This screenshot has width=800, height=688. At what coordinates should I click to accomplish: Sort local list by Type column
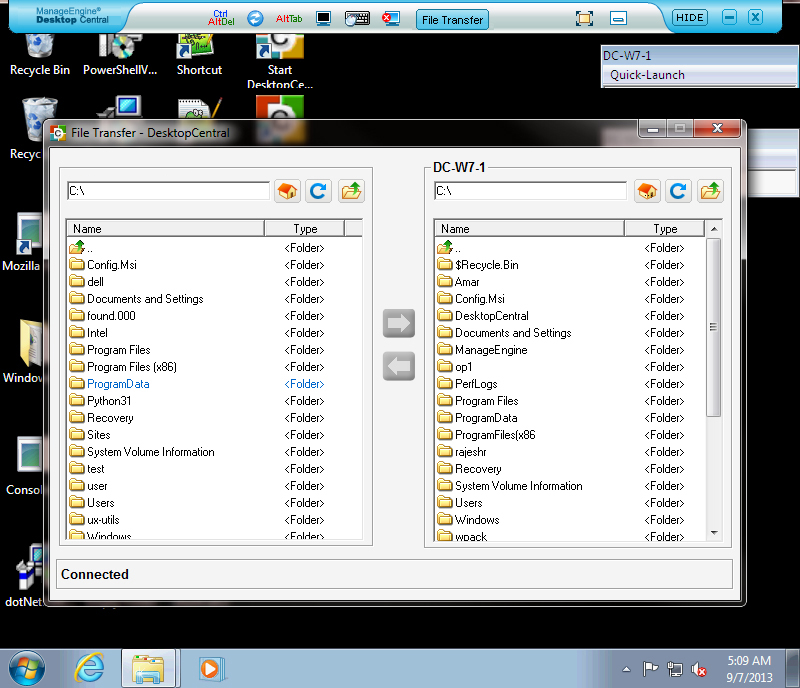pos(305,229)
